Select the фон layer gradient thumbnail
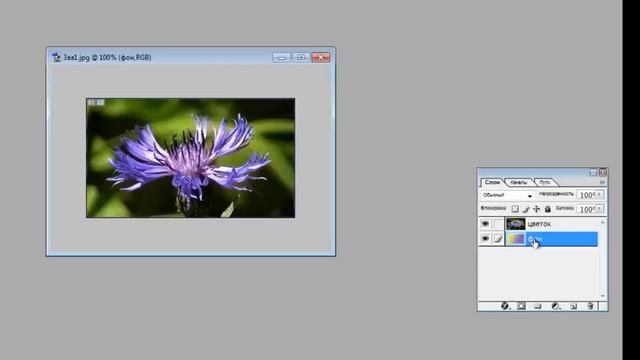The width and height of the screenshot is (640, 360). tap(516, 239)
